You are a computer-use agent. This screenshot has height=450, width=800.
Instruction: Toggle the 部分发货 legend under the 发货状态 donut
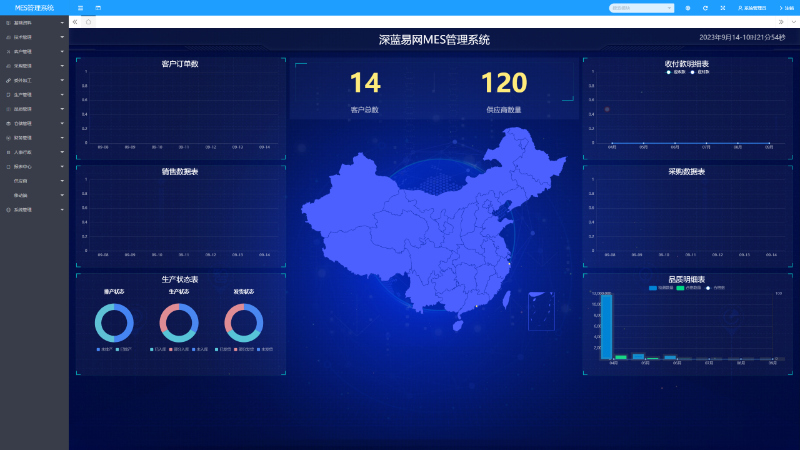pyautogui.click(x=244, y=349)
